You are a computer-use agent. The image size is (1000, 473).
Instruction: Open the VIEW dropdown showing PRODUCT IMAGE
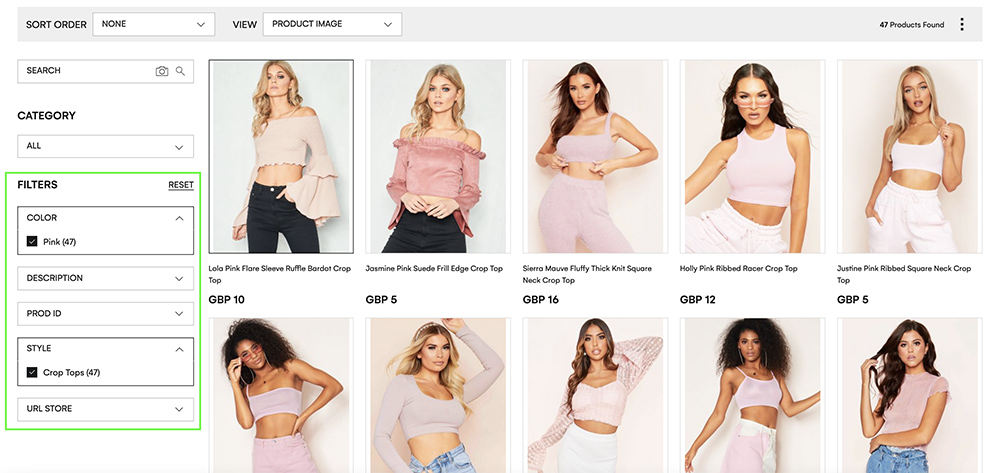tap(332, 24)
